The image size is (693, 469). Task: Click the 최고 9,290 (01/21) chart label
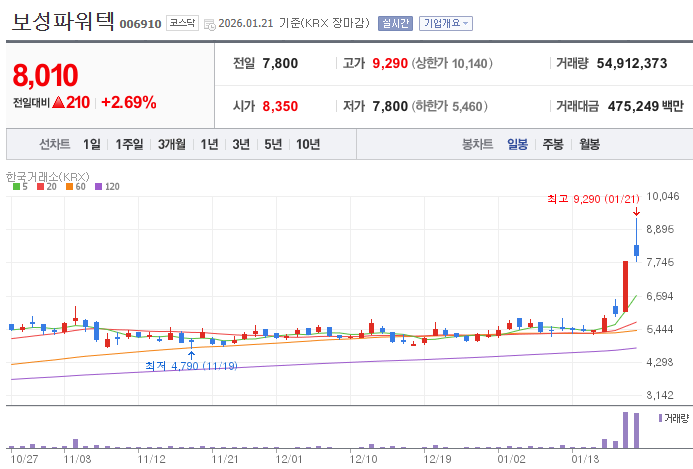(x=593, y=199)
